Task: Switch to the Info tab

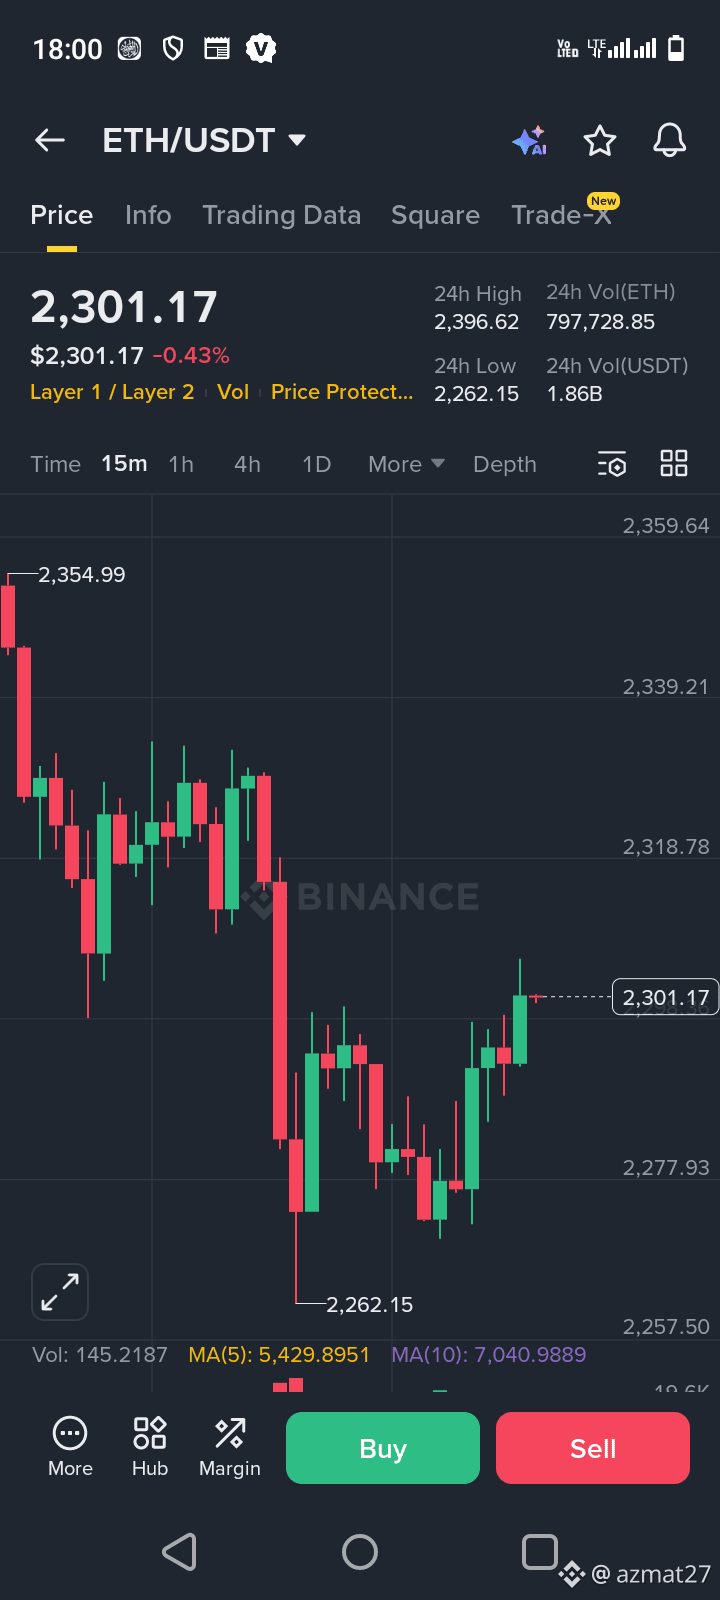Action: pyautogui.click(x=148, y=215)
